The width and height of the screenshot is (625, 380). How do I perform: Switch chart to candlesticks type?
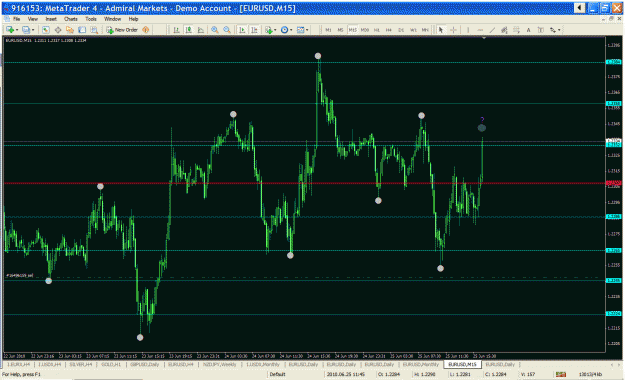[189, 30]
